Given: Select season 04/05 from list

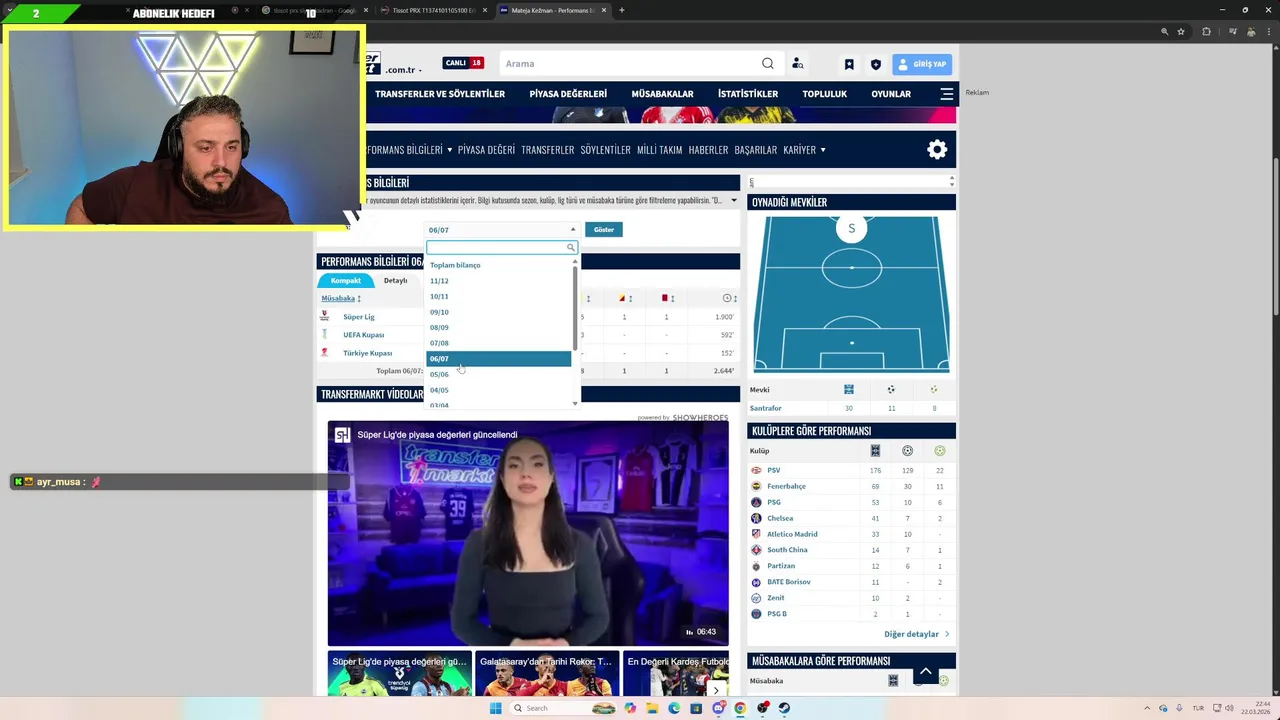Looking at the screenshot, I should tap(439, 390).
